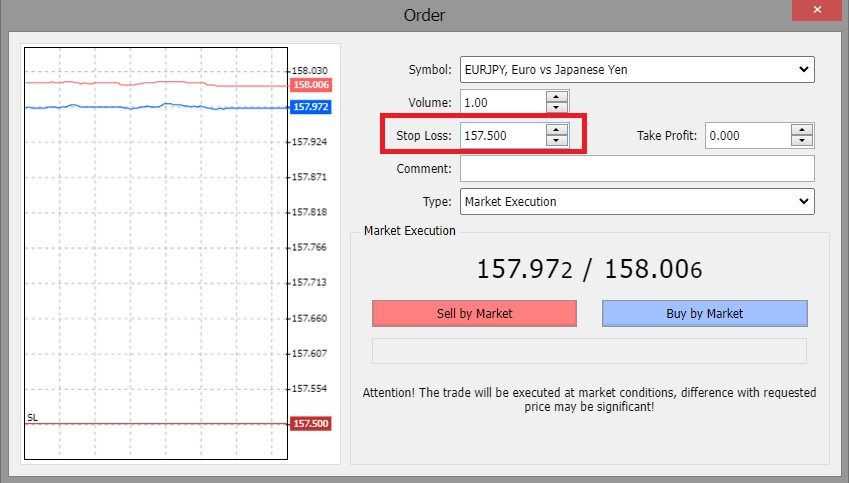Lower Stop Loss using the down arrow

pos(557,141)
